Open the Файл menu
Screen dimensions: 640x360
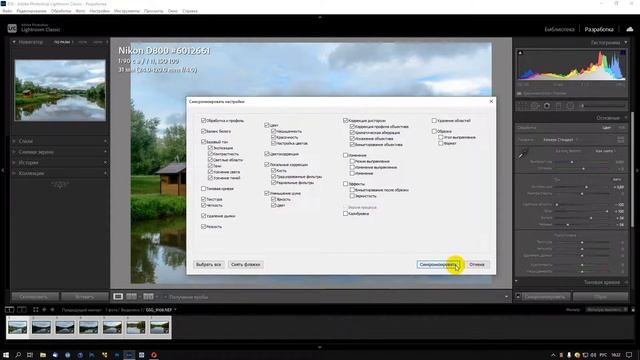point(7,11)
